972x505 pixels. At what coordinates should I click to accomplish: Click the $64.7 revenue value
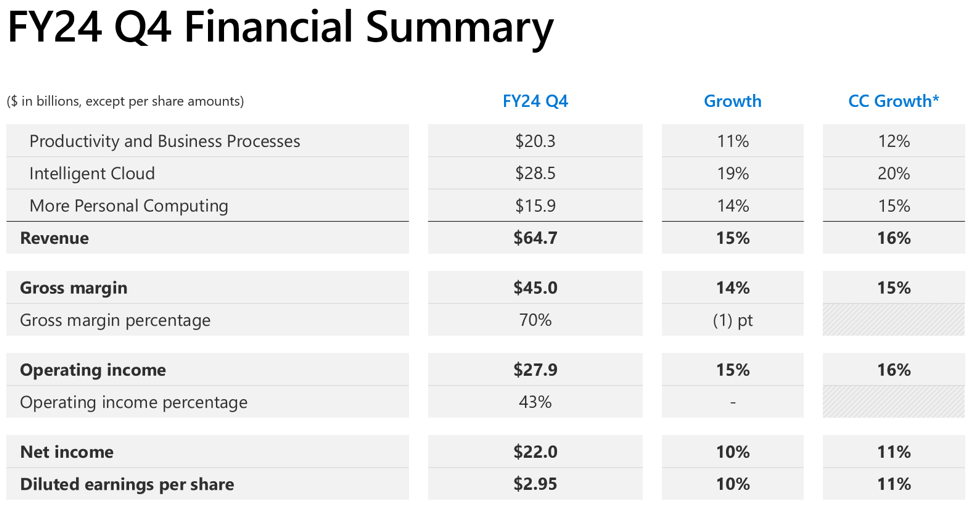coord(535,238)
